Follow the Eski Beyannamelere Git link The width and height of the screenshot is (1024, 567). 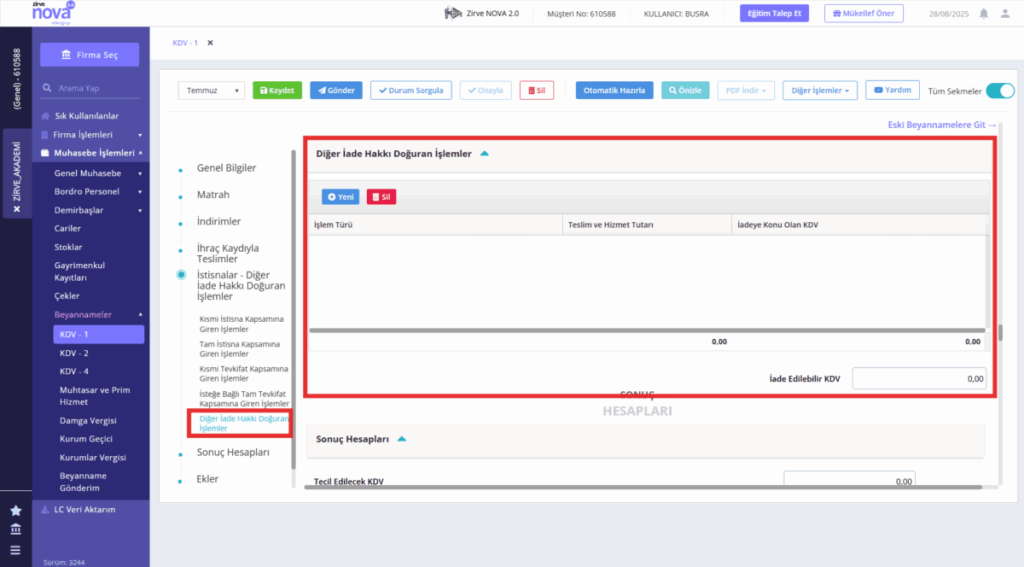pos(942,125)
